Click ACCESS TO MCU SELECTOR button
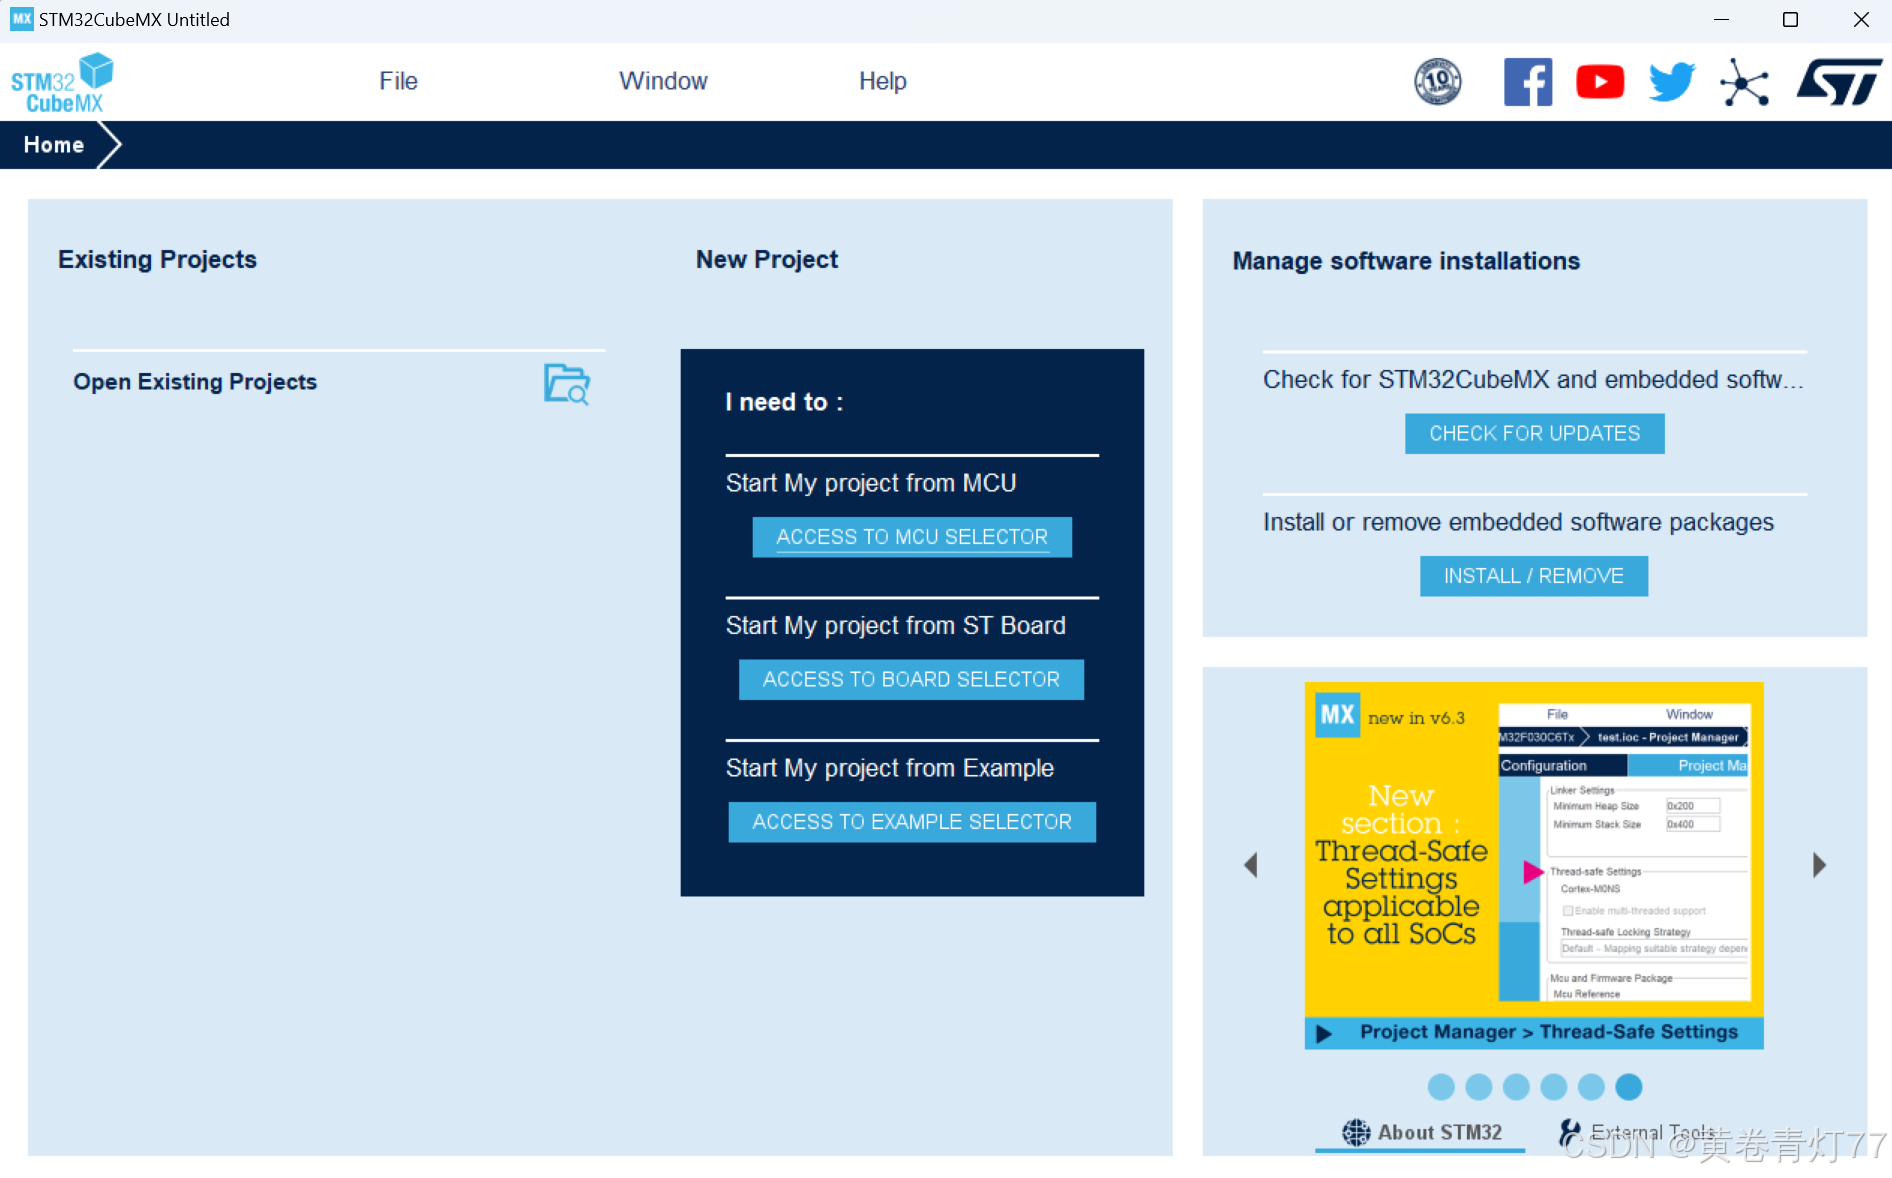Viewport: 1892px width, 1178px height. click(x=912, y=537)
